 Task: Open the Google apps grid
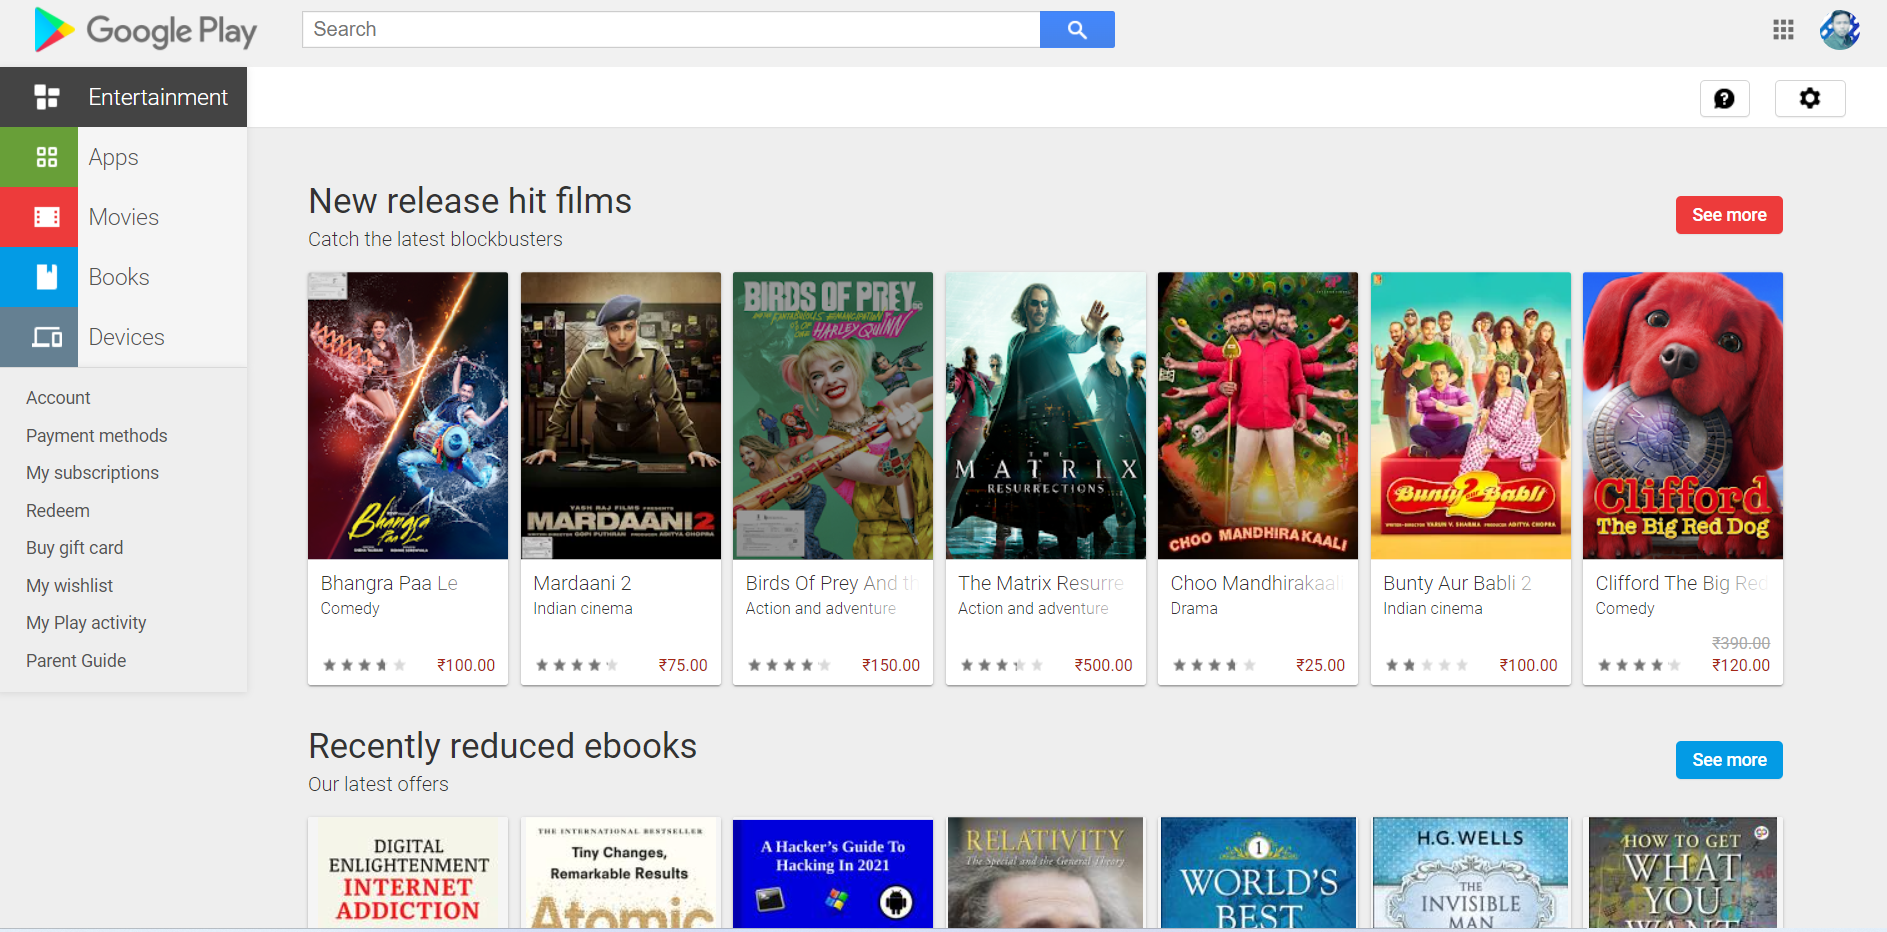tap(1783, 30)
